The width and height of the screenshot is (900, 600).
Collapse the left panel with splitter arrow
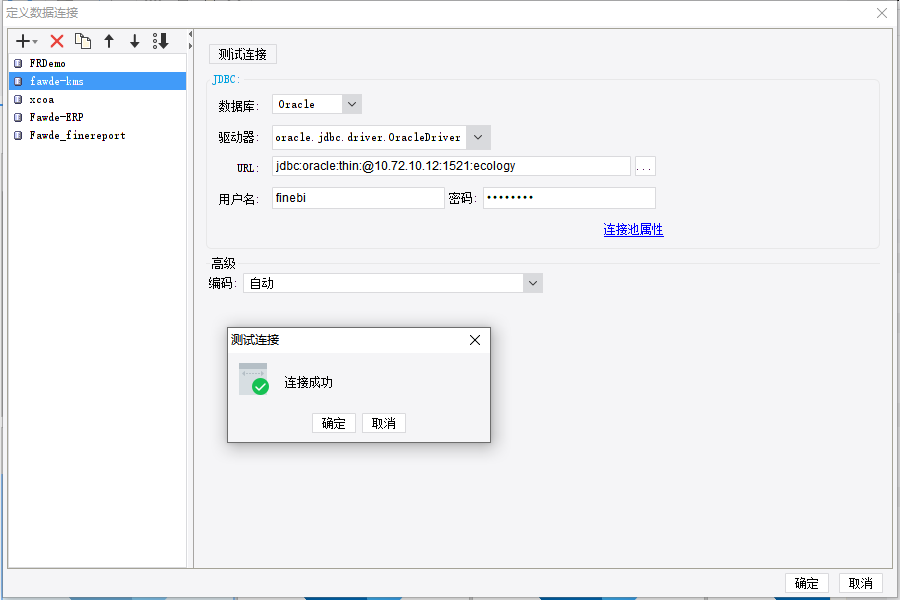point(190,34)
